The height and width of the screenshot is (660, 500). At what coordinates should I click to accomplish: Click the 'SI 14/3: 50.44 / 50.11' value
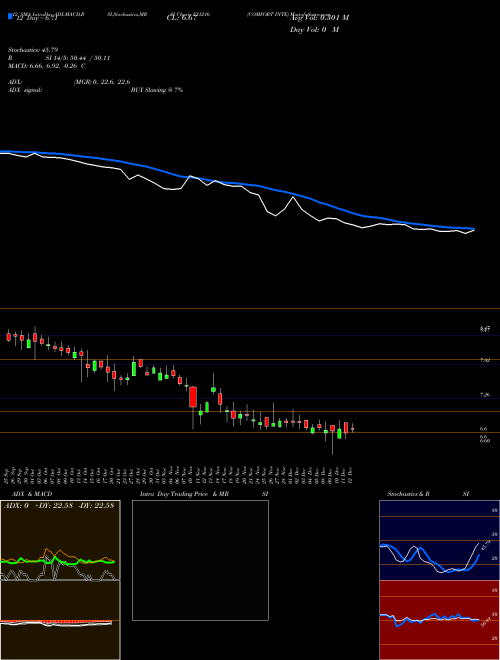(x=78, y=58)
